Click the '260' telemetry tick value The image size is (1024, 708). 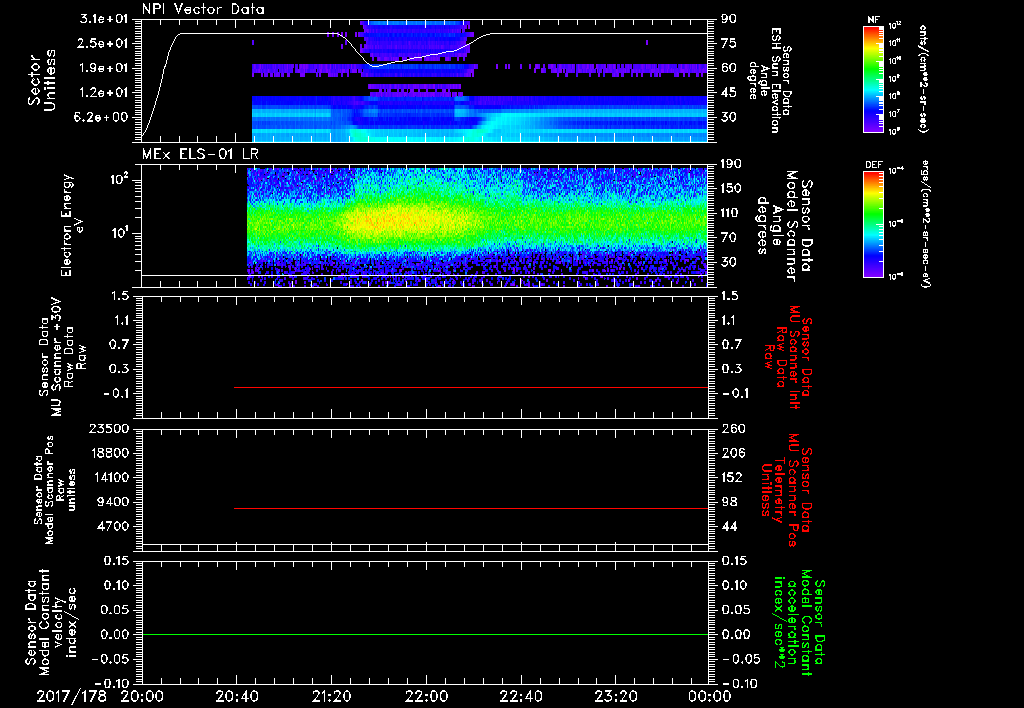(733, 429)
